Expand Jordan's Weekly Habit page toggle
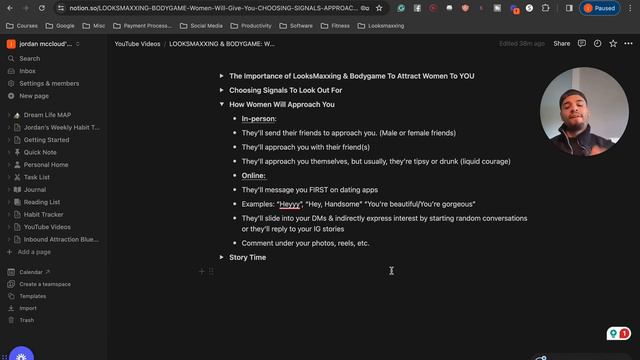640x360 pixels. (9, 127)
